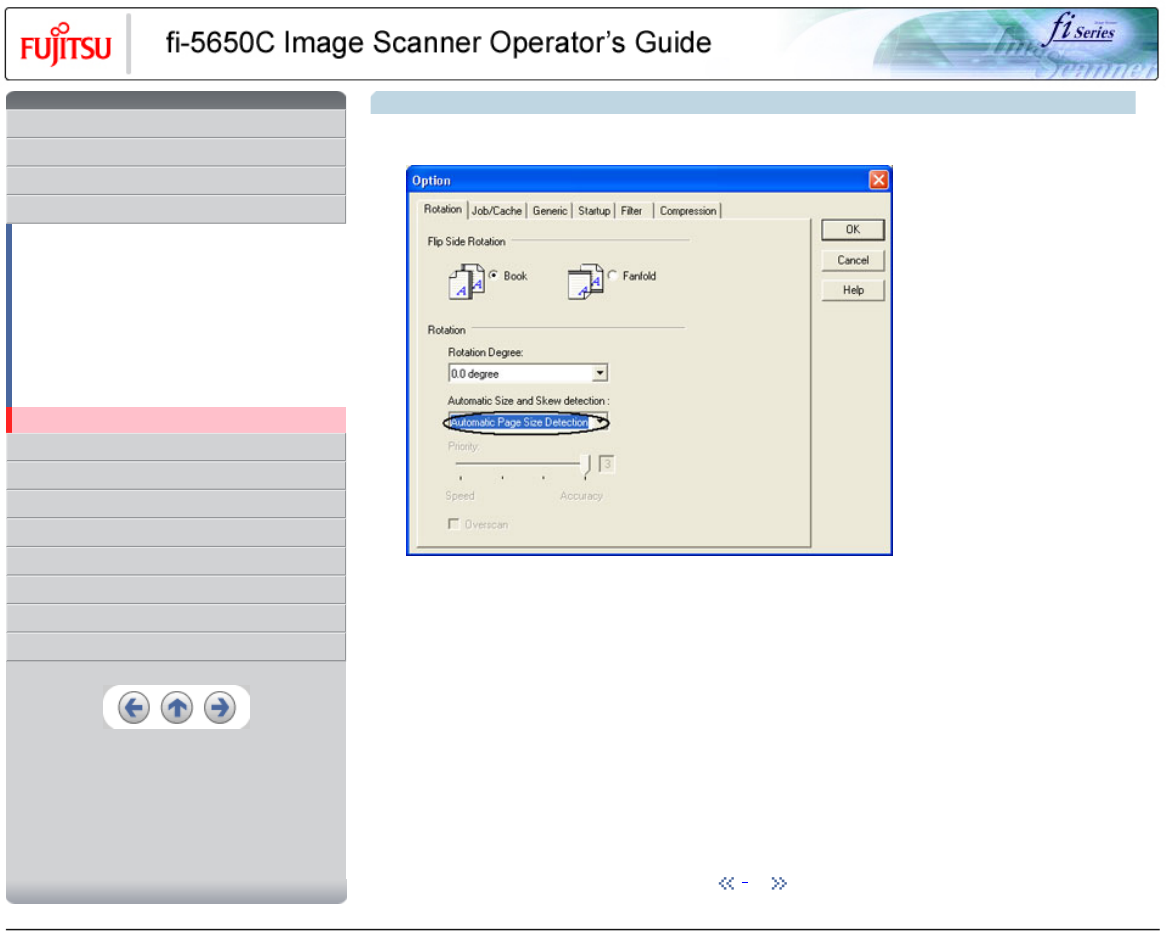Open the Compression tab
The height and width of the screenshot is (933, 1166).
coord(688,211)
